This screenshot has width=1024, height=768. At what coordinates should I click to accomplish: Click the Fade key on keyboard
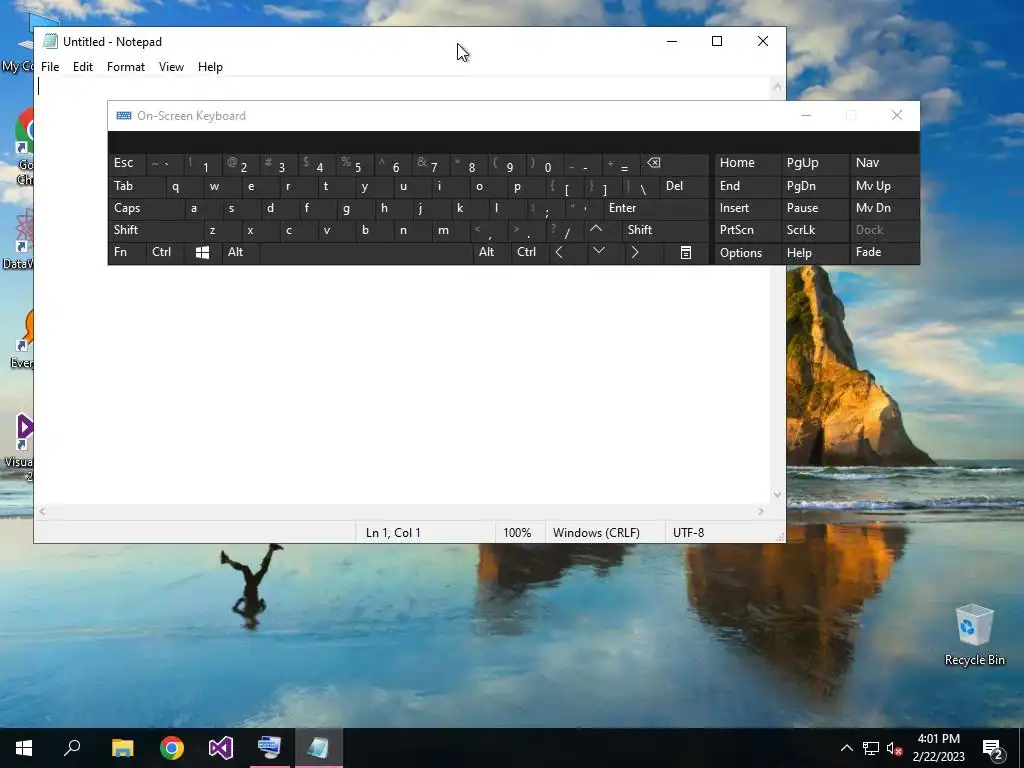(884, 253)
